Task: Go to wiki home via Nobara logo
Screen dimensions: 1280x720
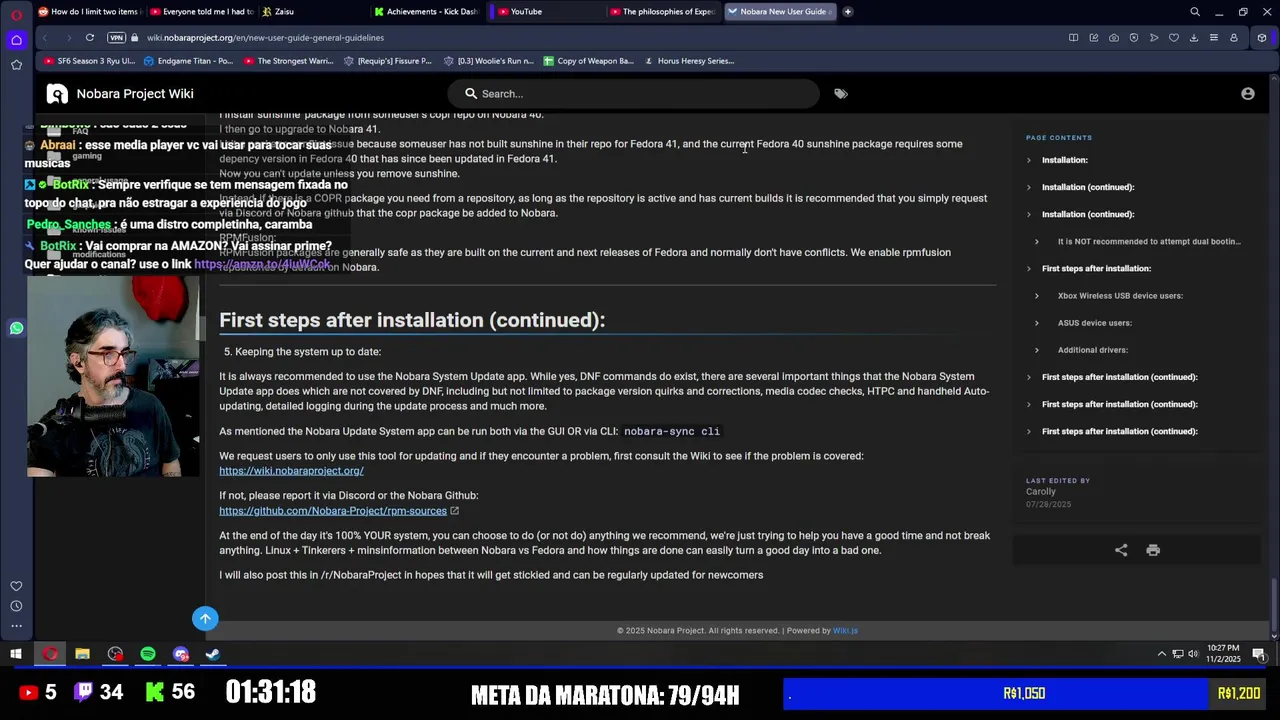Action: (x=58, y=94)
